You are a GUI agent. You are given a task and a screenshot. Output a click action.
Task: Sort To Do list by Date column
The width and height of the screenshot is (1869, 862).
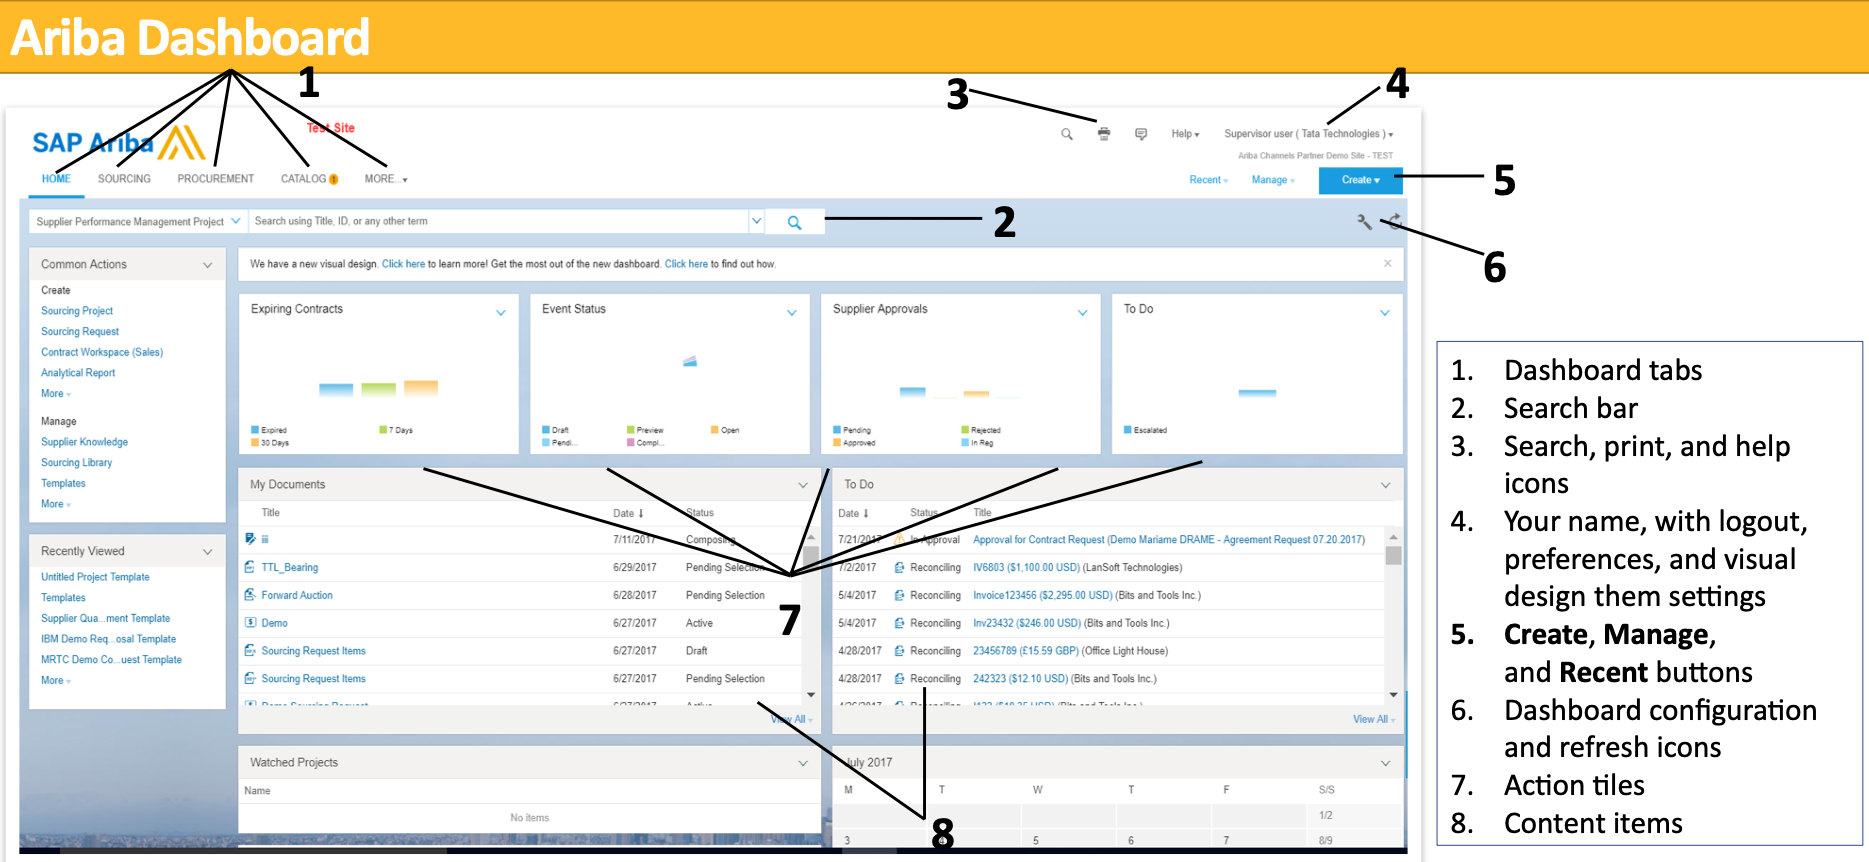853,513
